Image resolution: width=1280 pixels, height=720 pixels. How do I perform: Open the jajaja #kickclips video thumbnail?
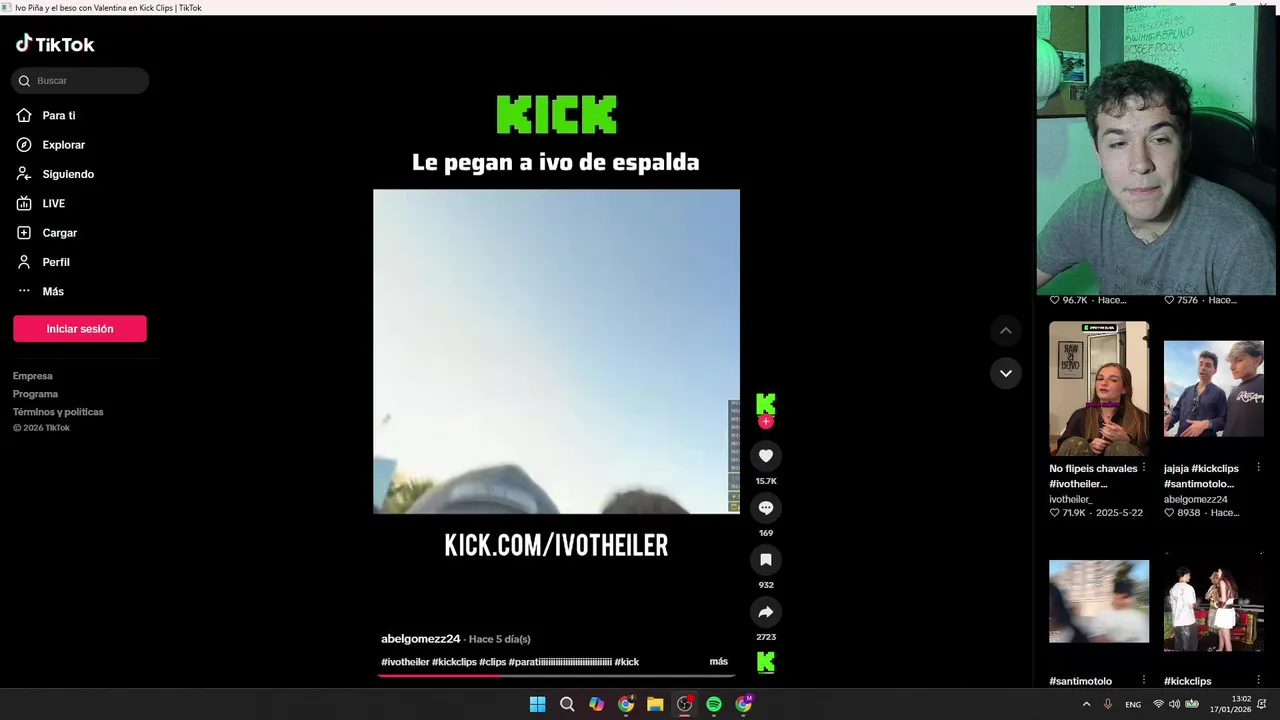tap(1214, 389)
